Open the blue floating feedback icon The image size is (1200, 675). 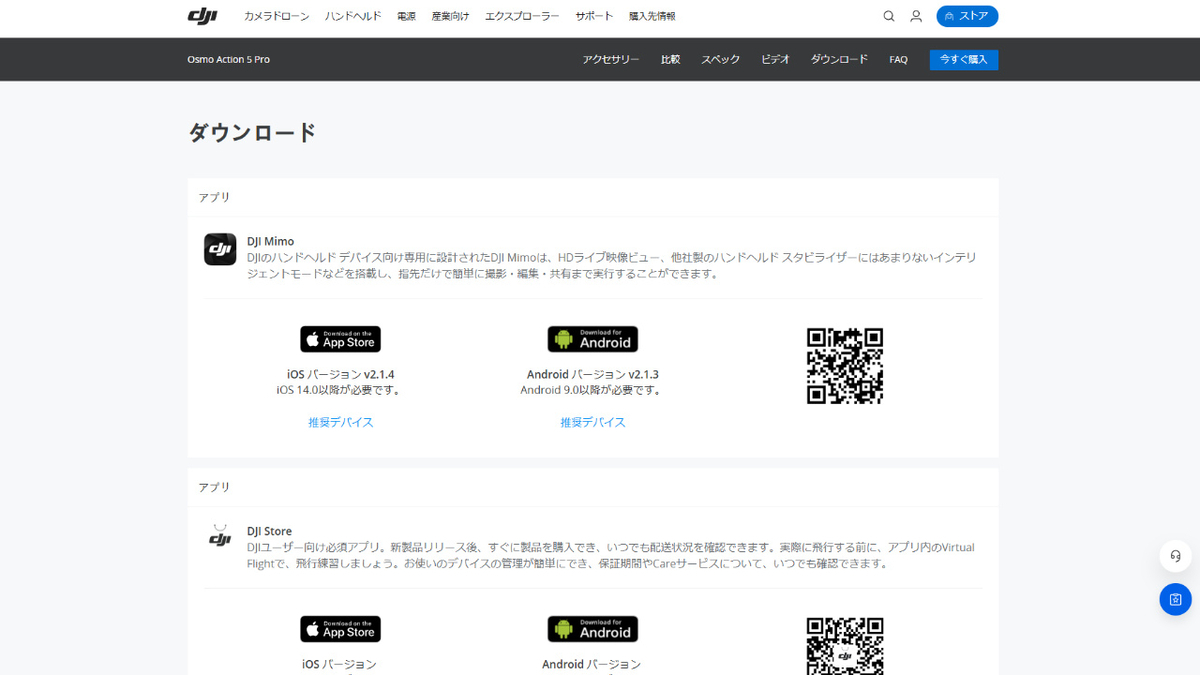[1175, 599]
